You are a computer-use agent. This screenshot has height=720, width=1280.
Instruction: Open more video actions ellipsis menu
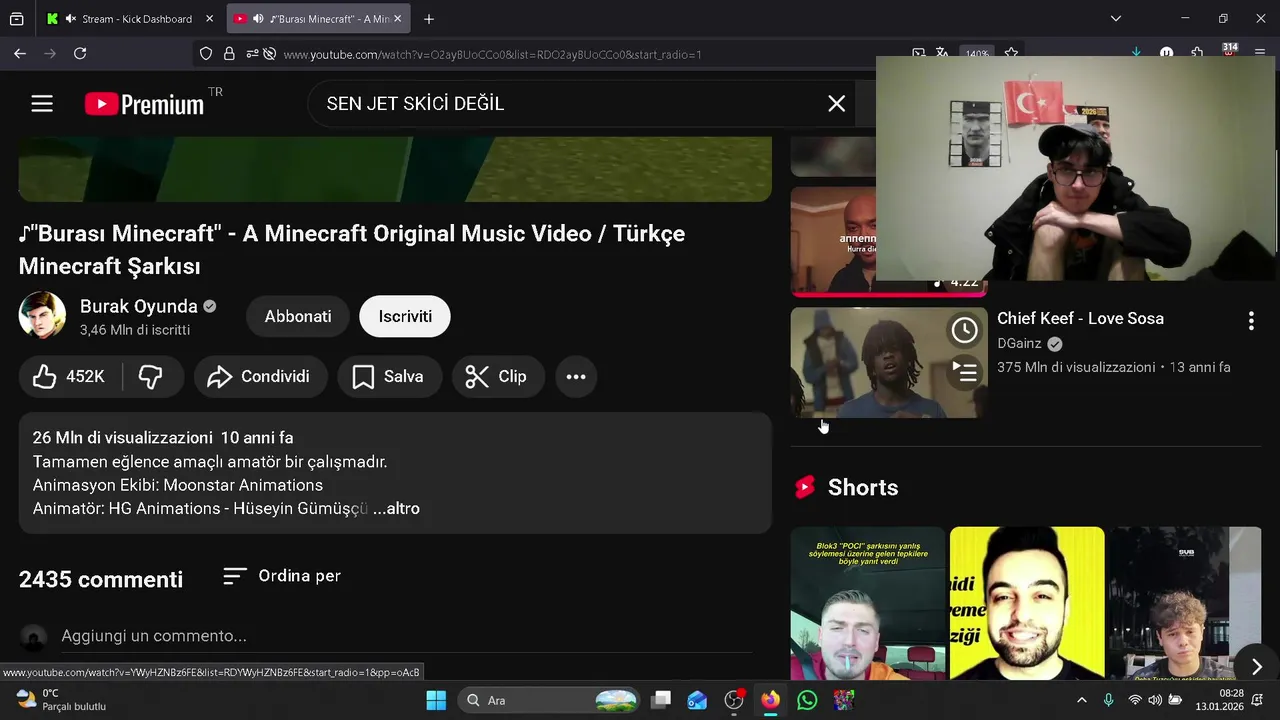click(576, 377)
